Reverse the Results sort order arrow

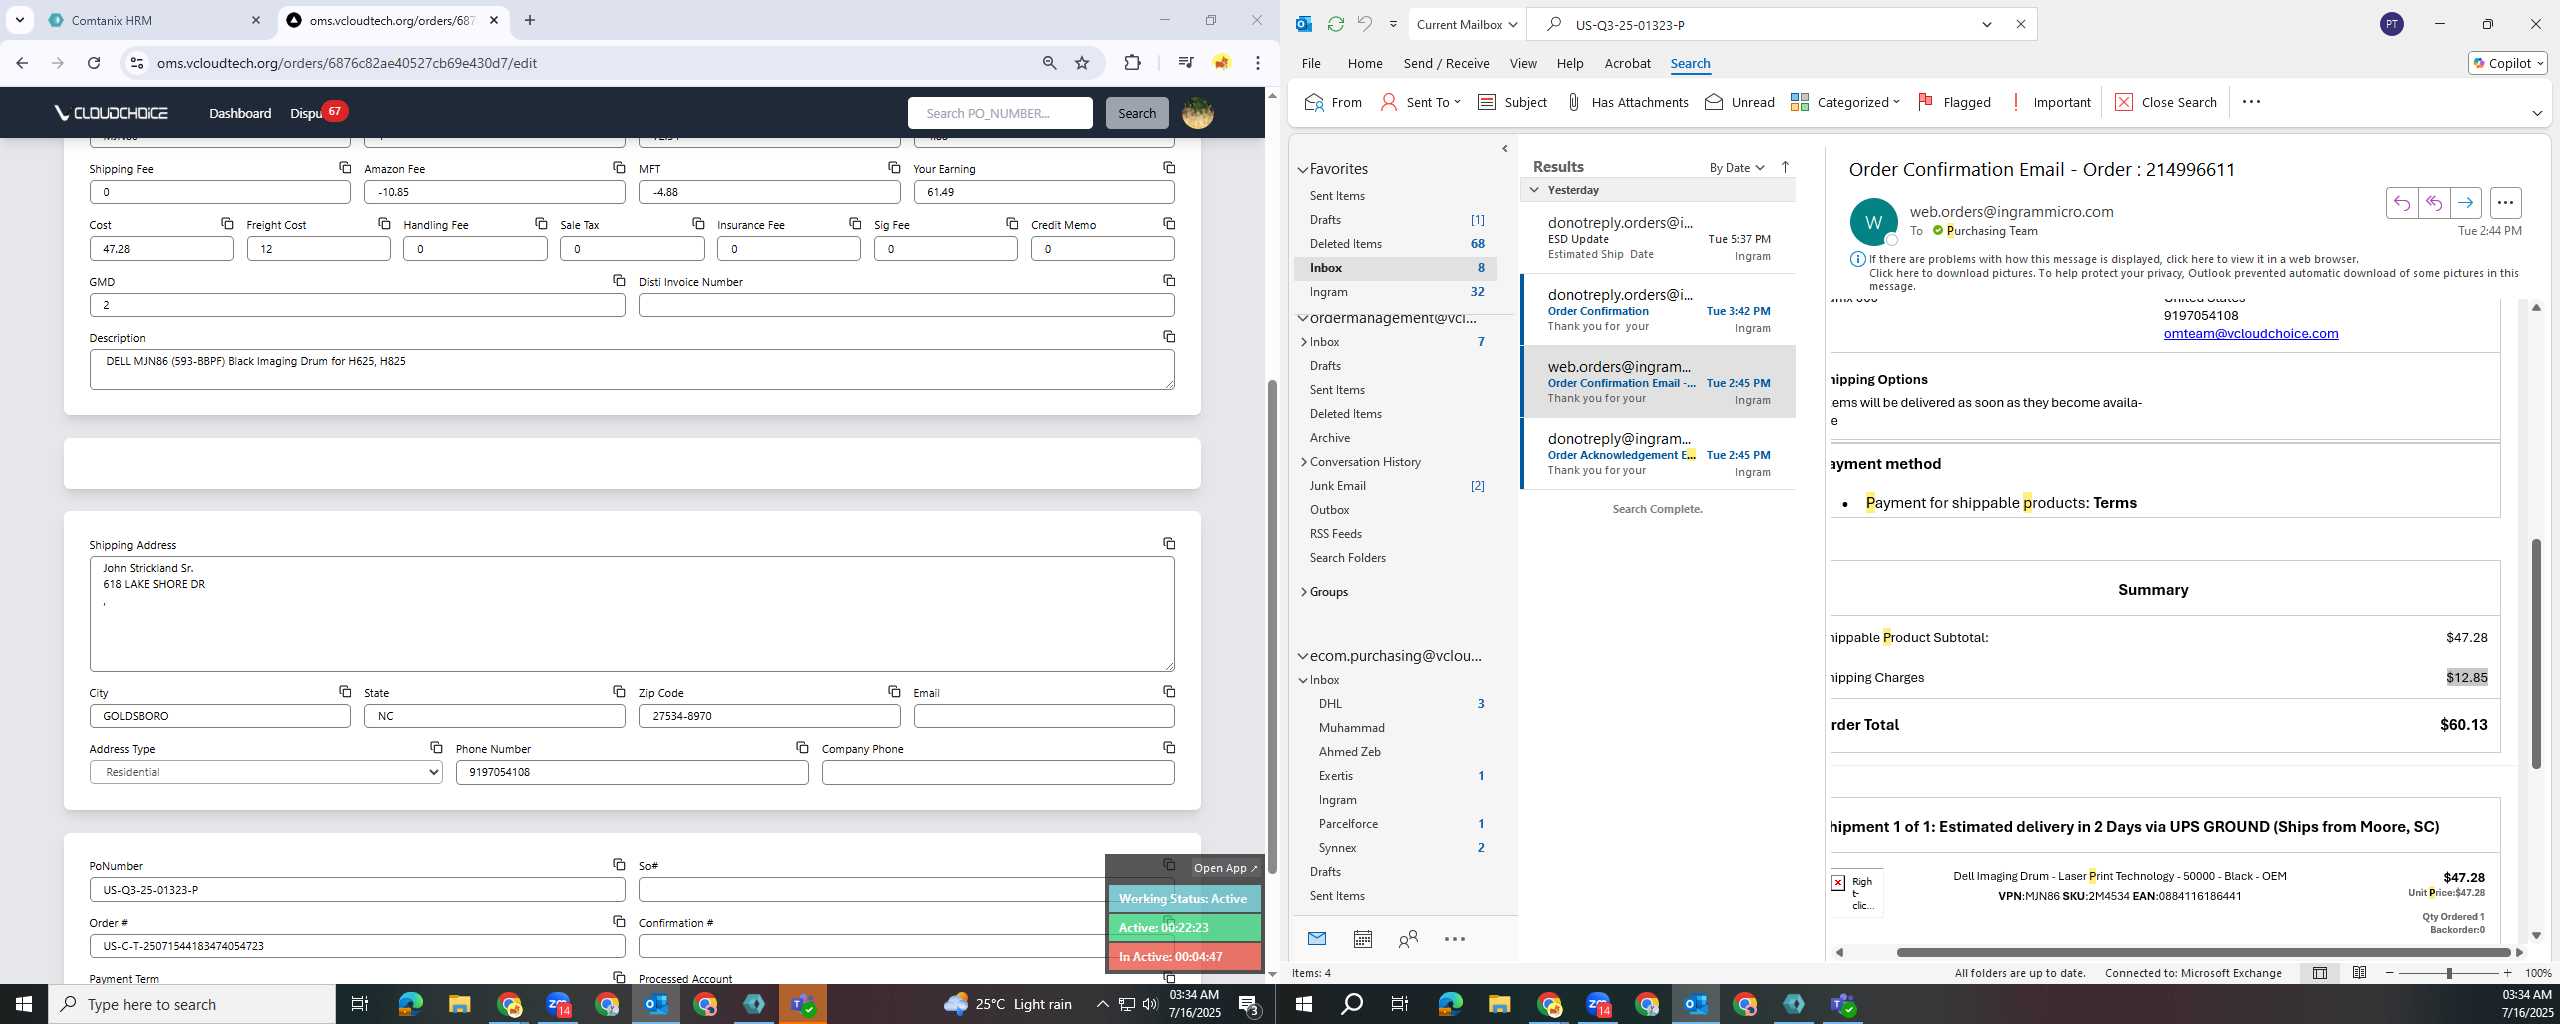1785,167
